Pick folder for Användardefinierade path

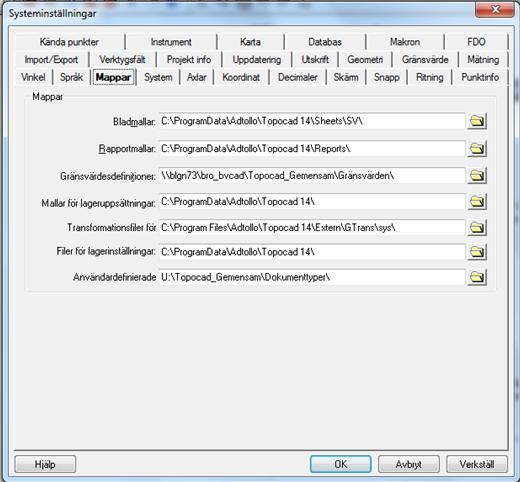click(x=477, y=277)
